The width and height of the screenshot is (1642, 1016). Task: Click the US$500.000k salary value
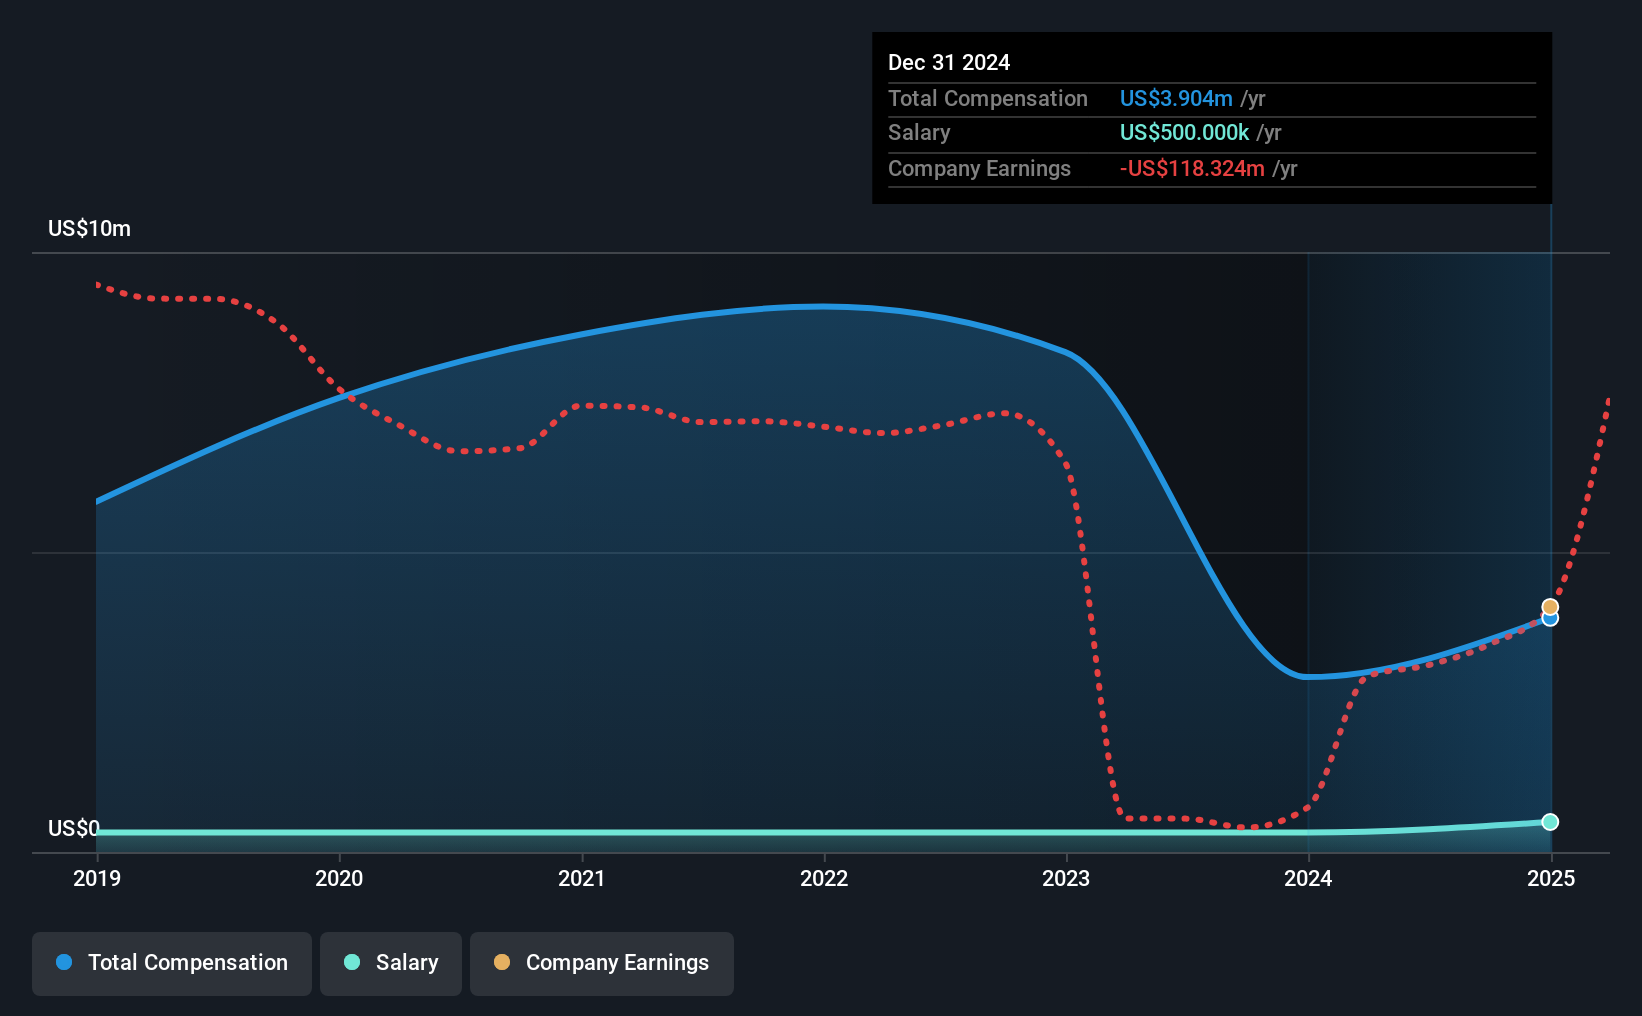1184,132
